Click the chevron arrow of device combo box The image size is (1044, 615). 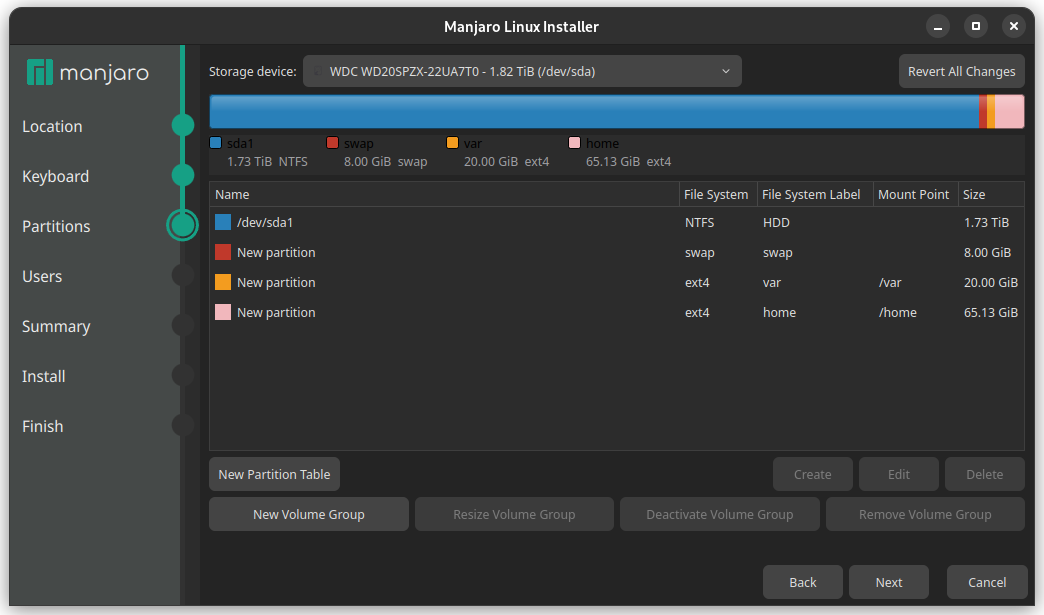click(726, 71)
